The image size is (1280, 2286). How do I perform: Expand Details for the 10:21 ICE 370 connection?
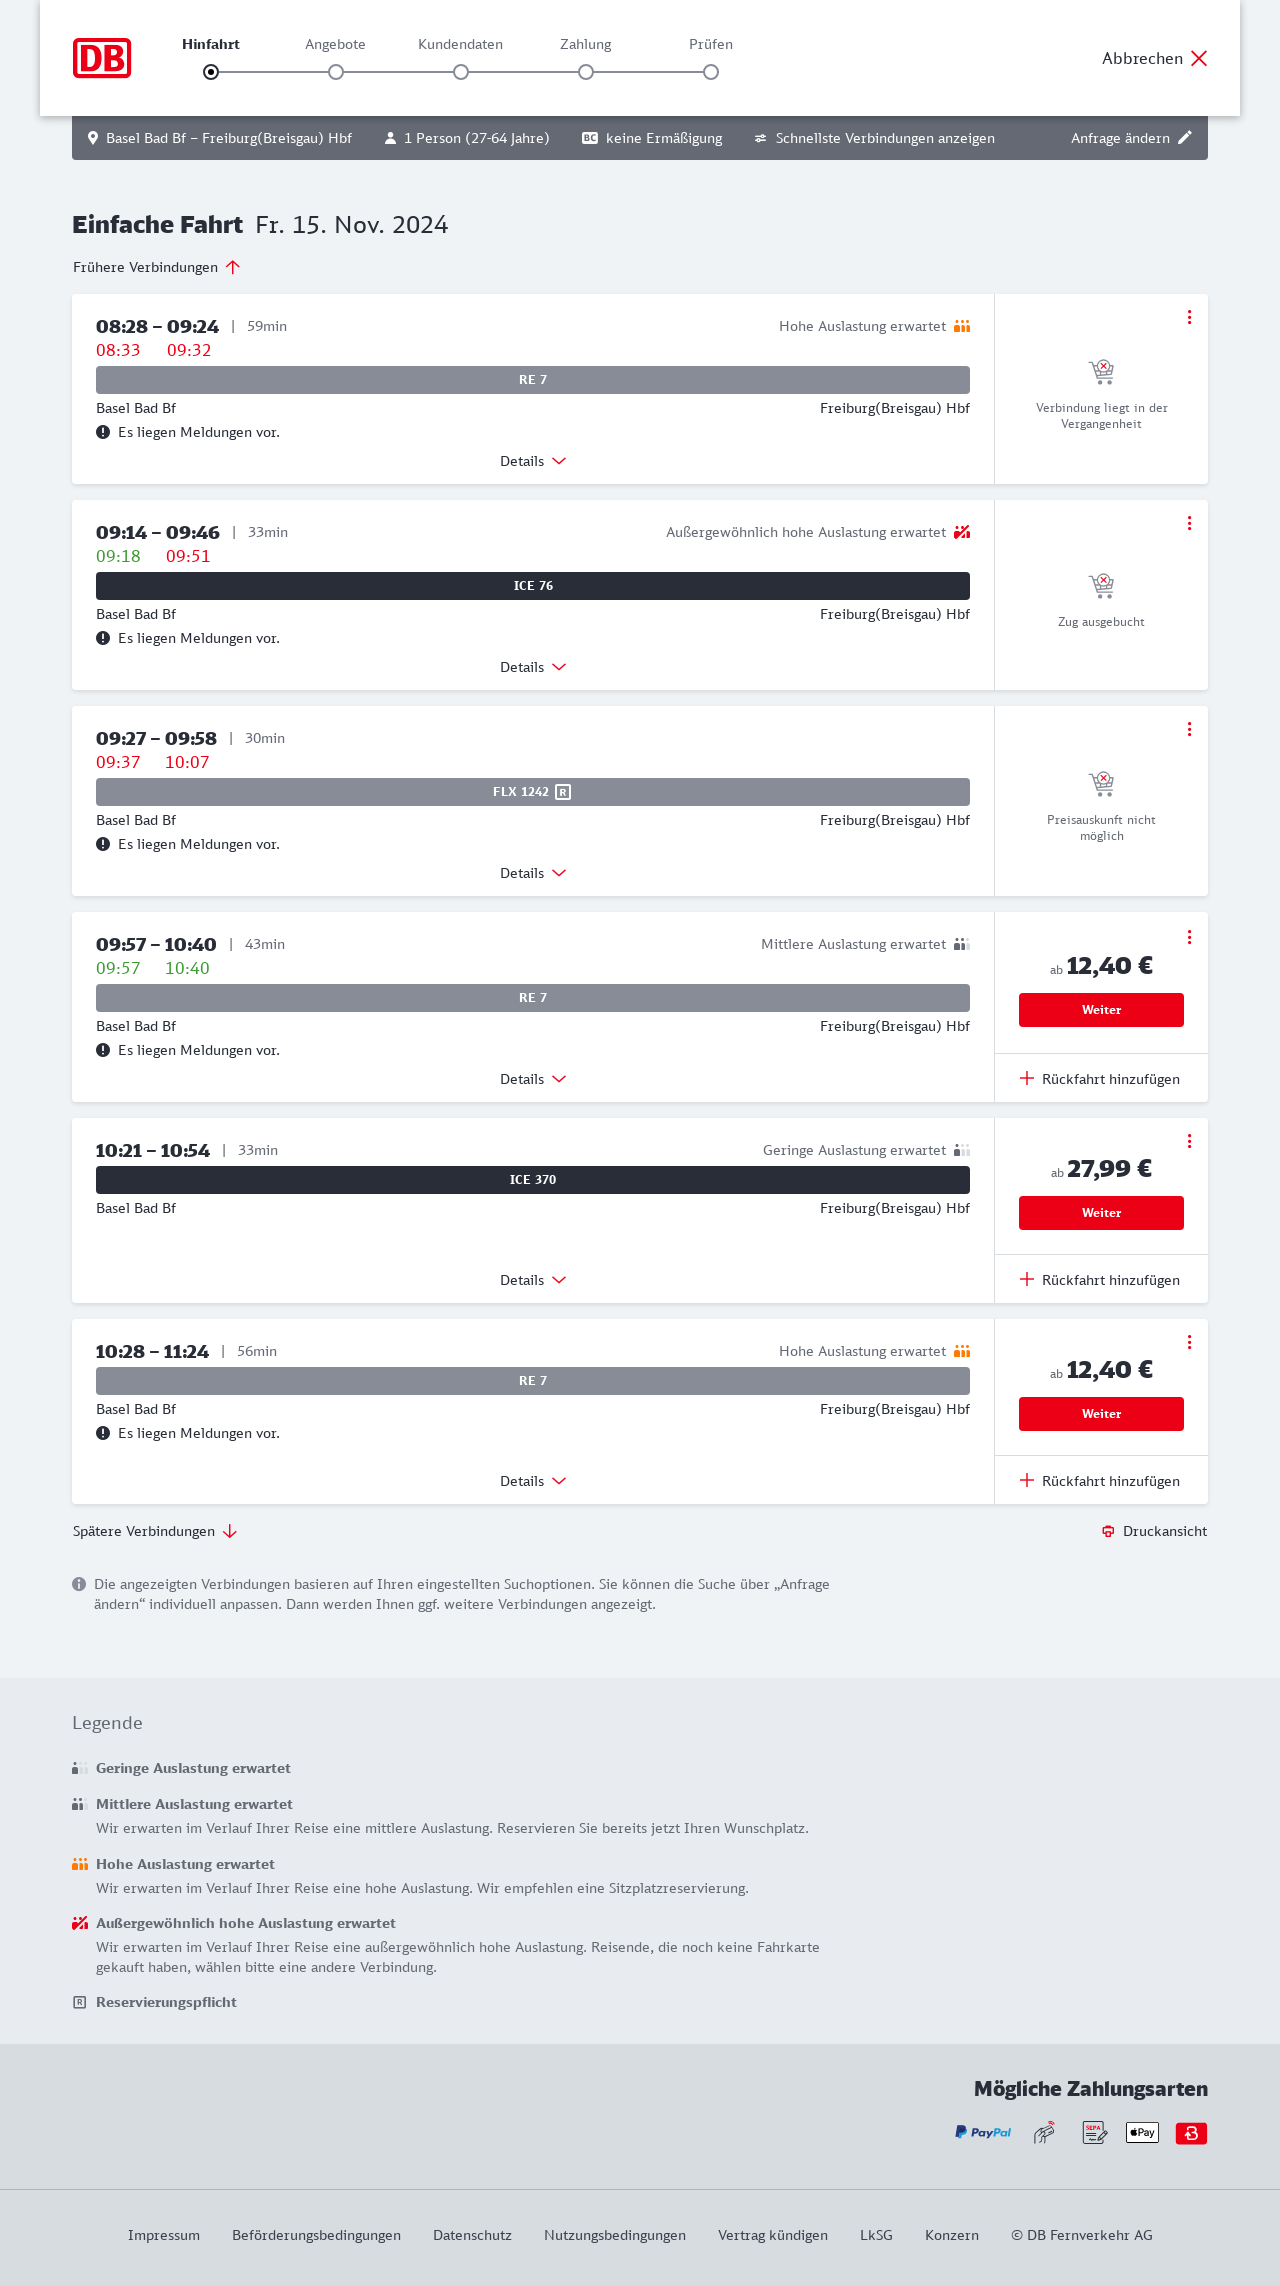[x=533, y=1280]
